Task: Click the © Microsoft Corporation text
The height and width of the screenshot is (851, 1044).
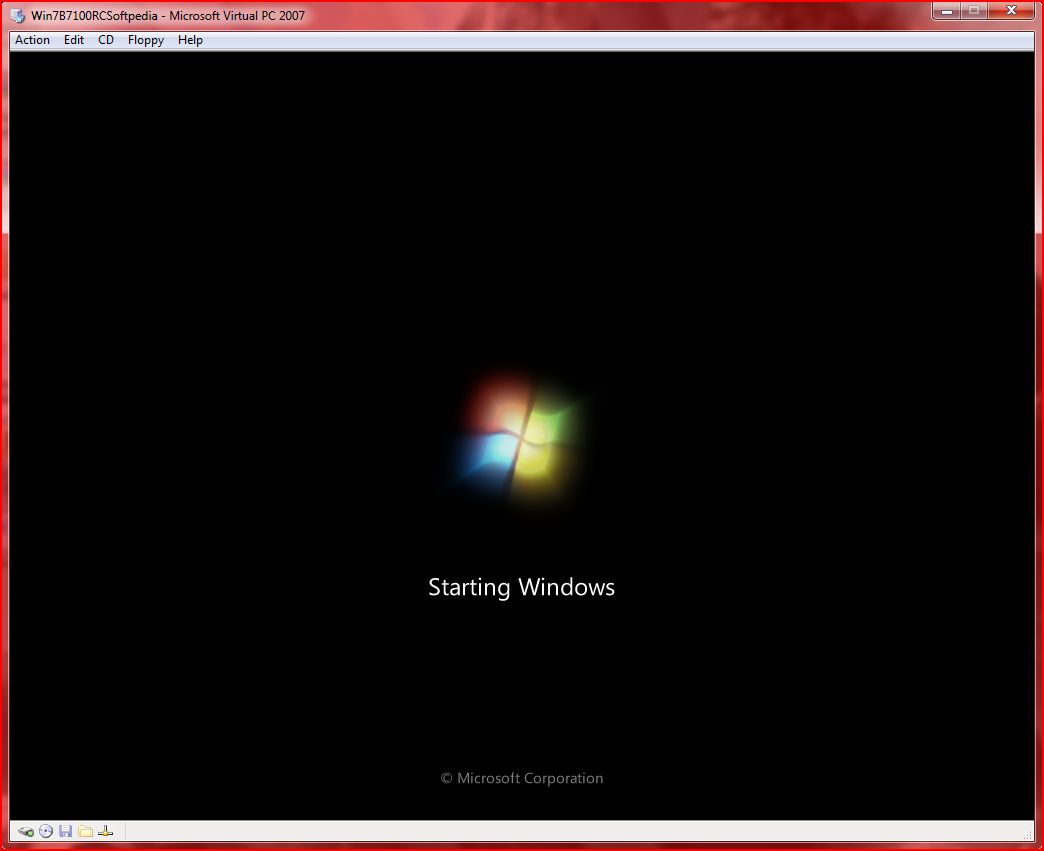Action: click(x=522, y=778)
